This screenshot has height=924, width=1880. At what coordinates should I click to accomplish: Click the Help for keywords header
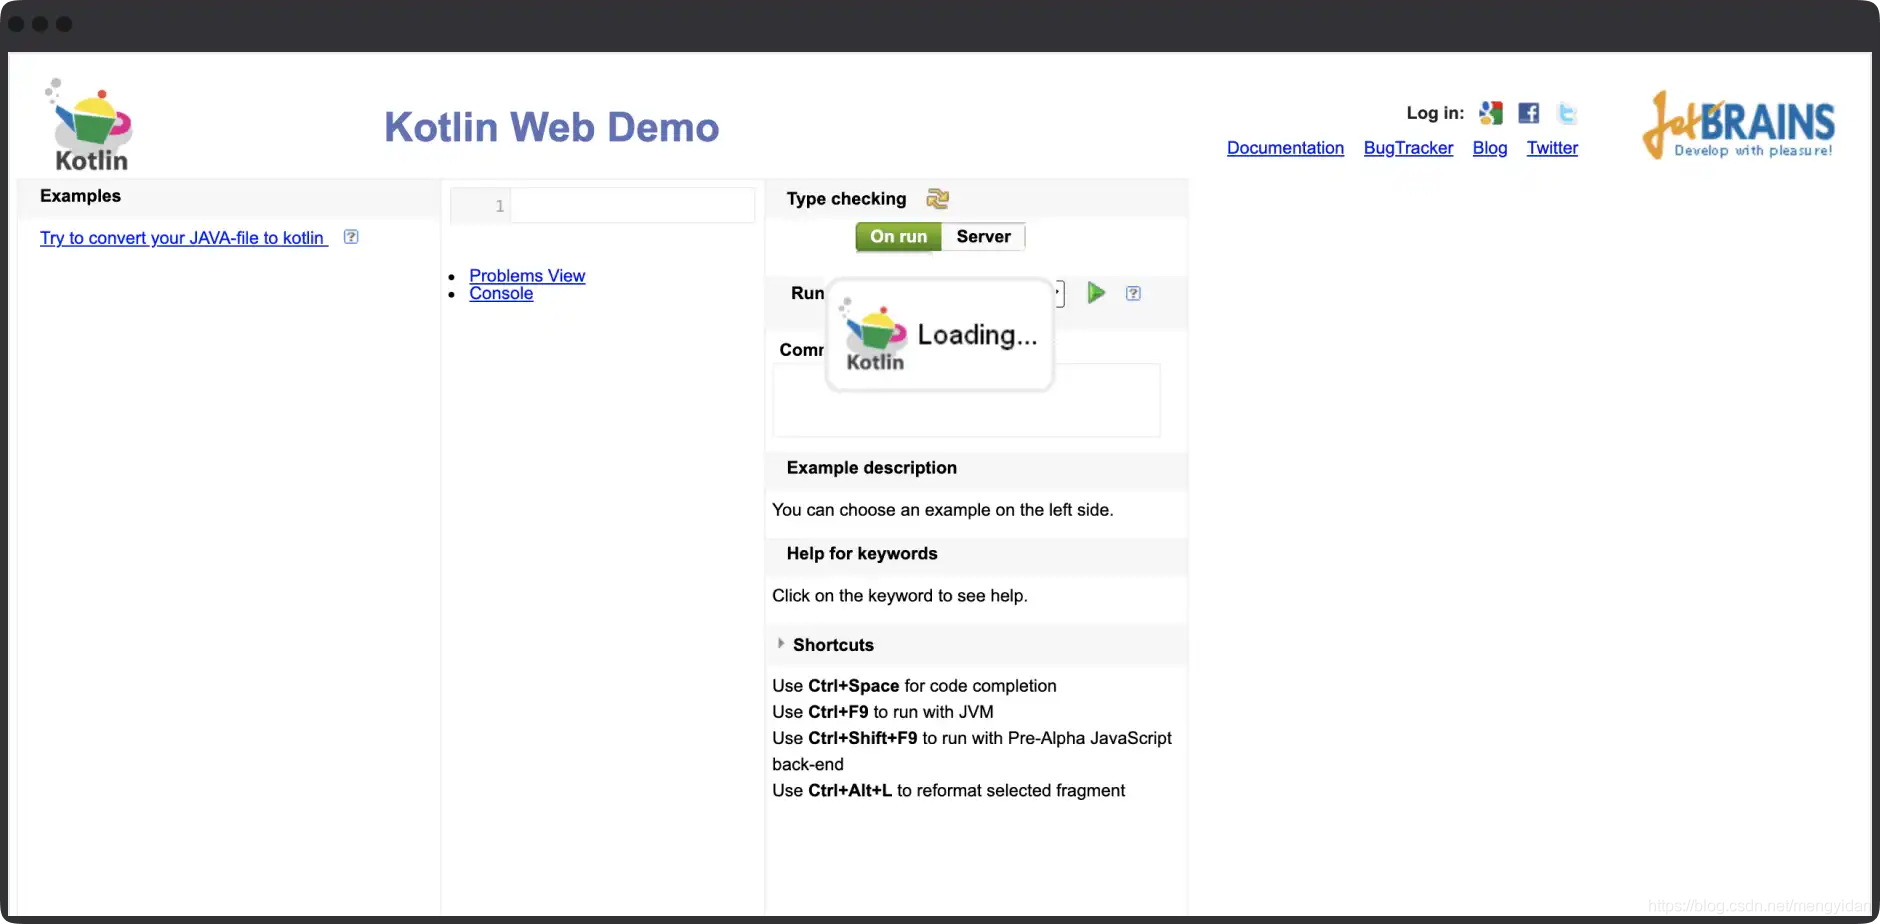point(862,554)
